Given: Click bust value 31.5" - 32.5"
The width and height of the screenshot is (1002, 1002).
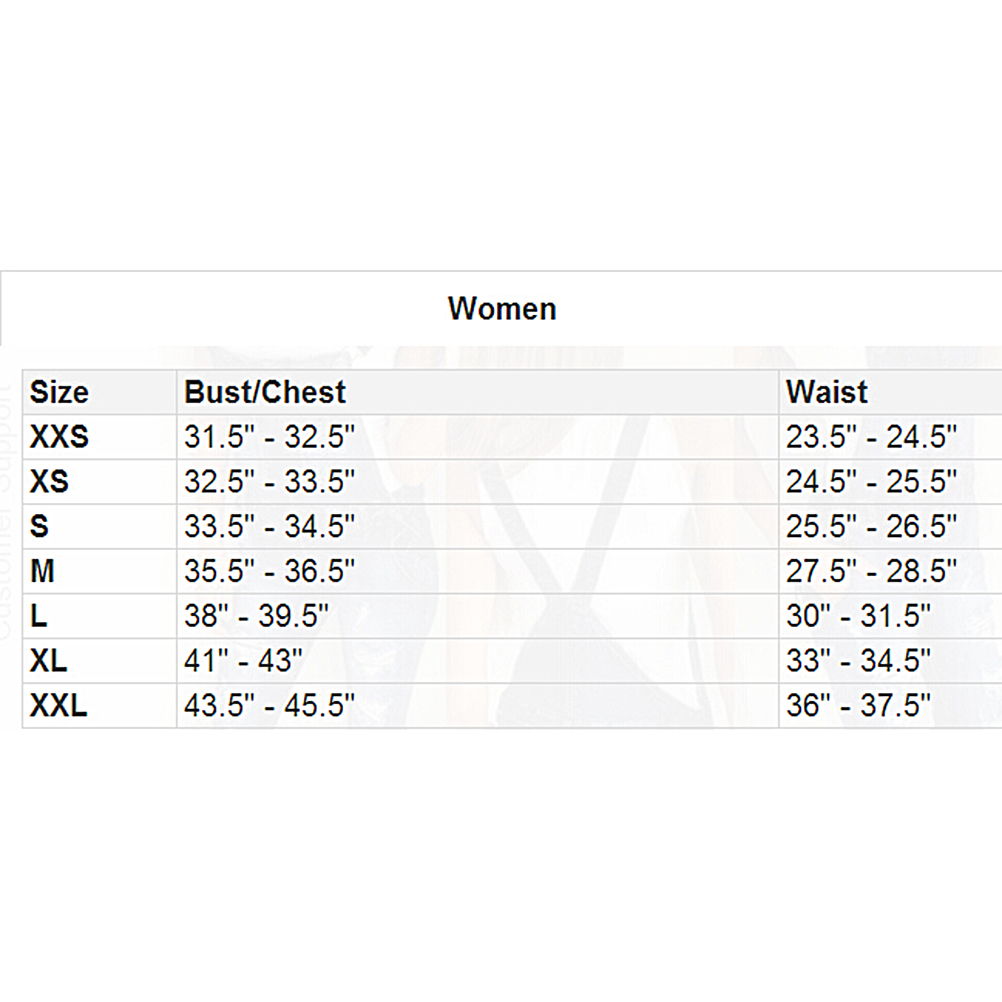Looking at the screenshot, I should click(270, 438).
